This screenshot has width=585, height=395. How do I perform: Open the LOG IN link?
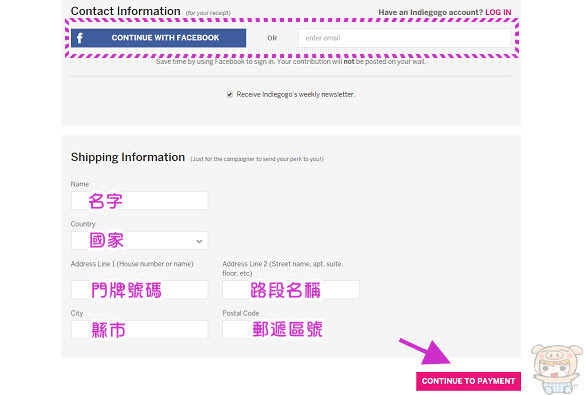click(x=498, y=12)
